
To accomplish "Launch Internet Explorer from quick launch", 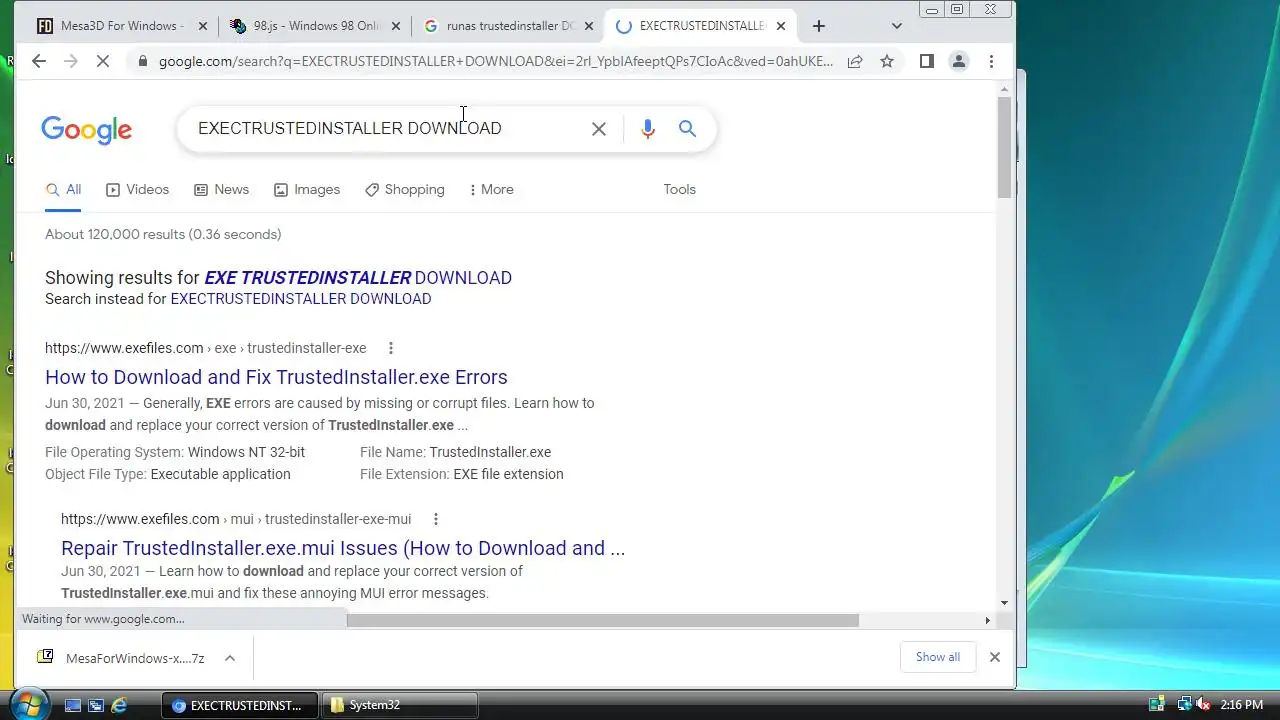I will (x=119, y=705).
